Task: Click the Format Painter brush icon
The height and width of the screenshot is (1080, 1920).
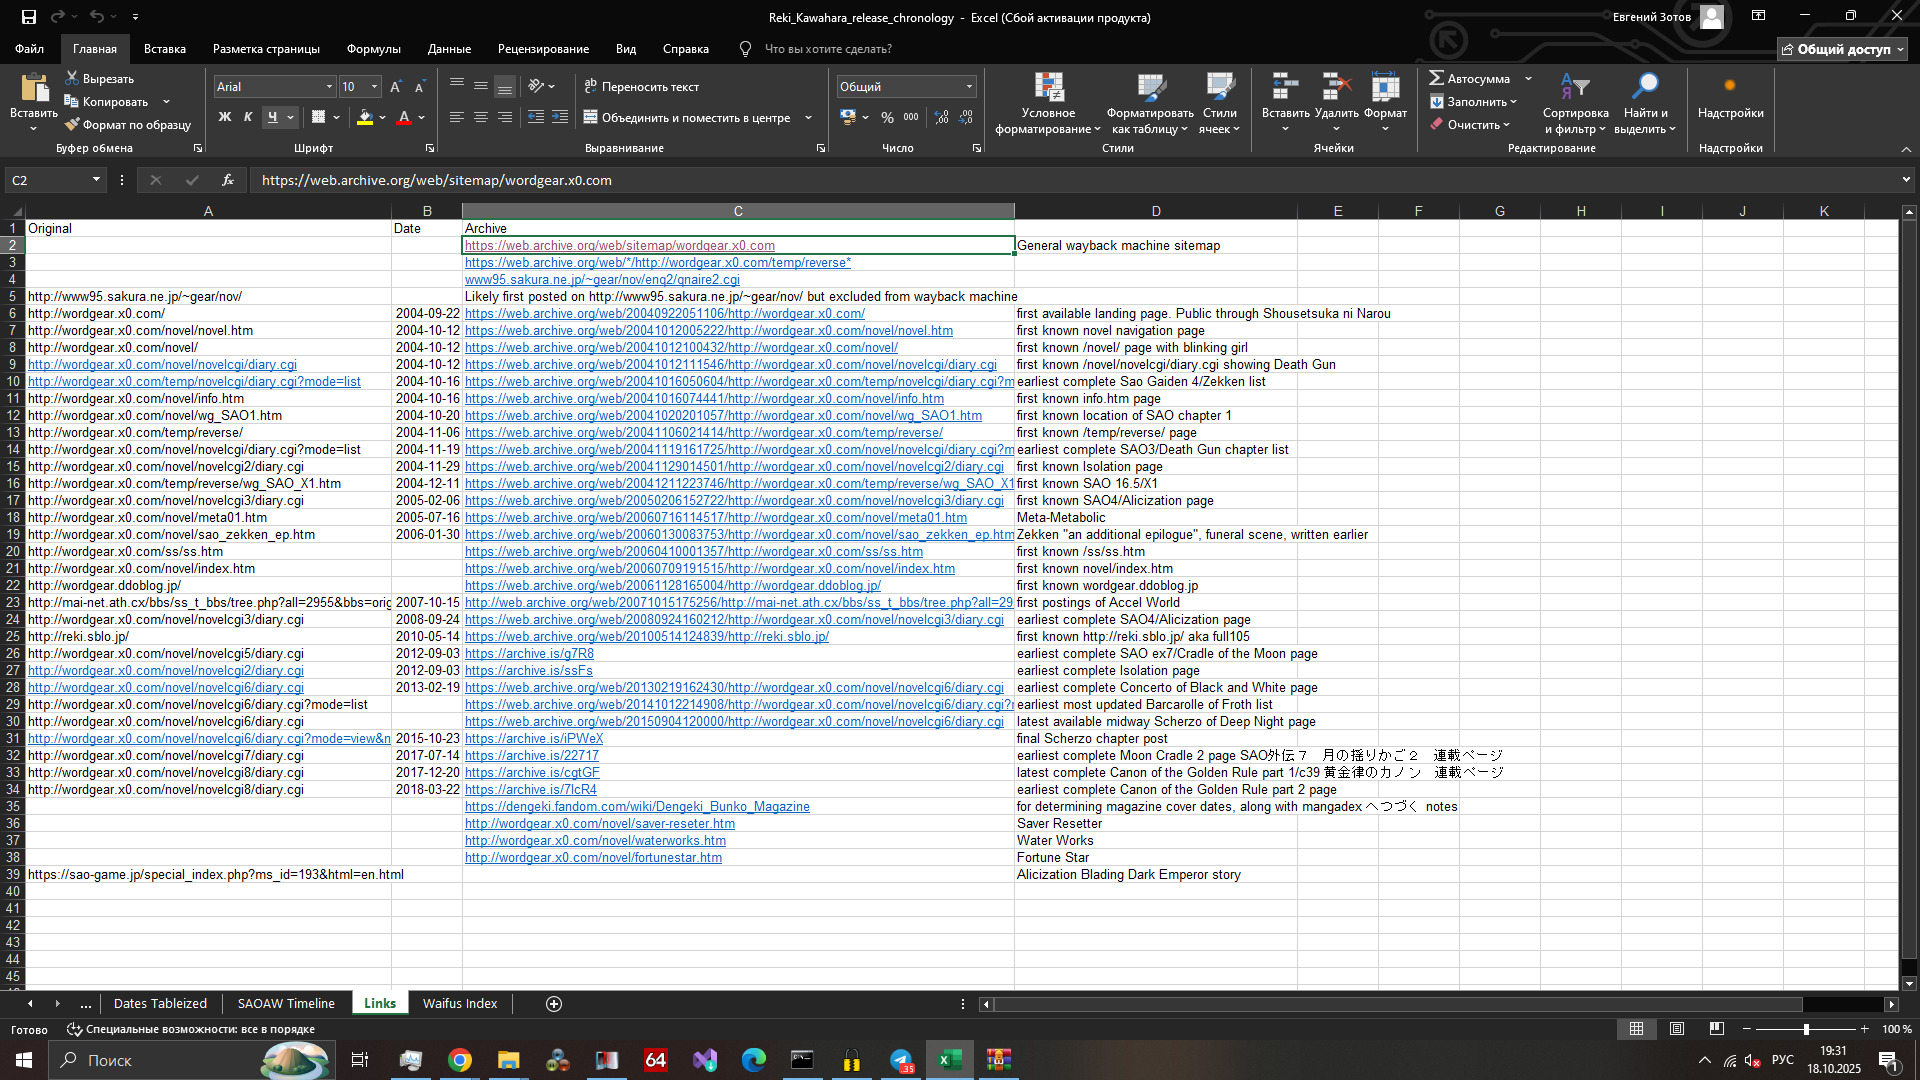Action: pos(72,125)
